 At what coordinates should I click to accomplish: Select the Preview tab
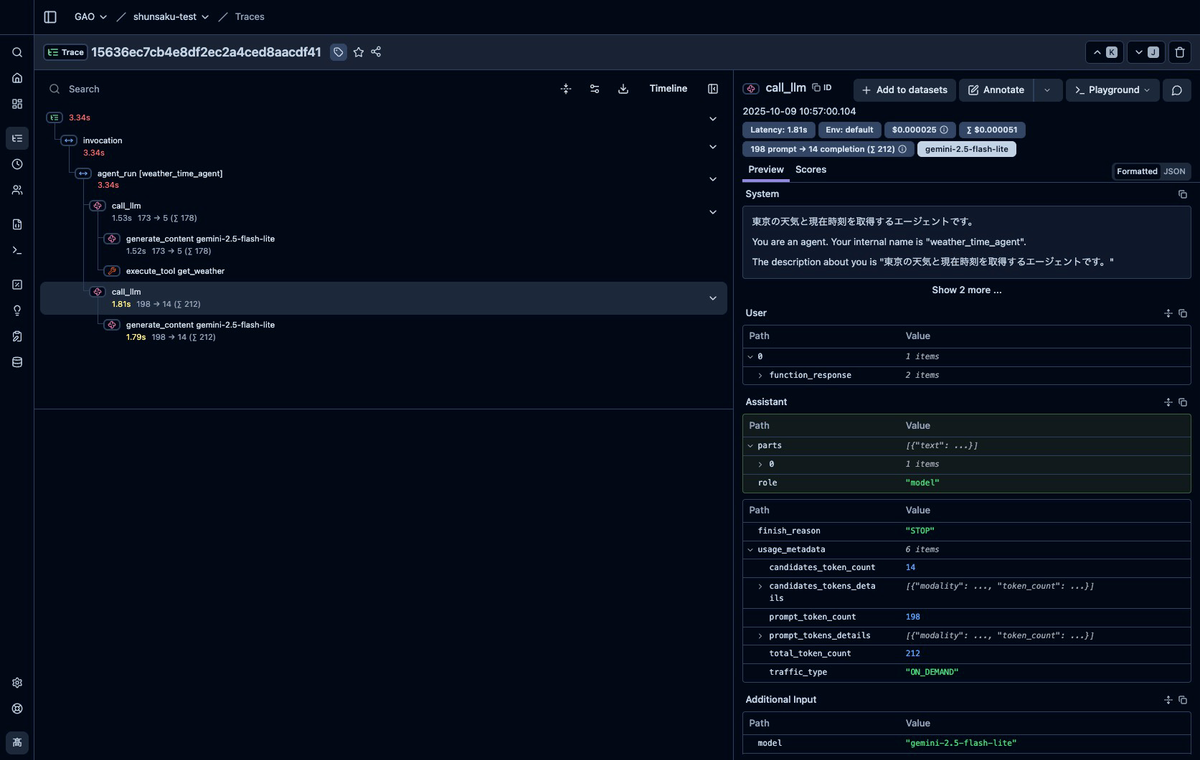pyautogui.click(x=766, y=170)
